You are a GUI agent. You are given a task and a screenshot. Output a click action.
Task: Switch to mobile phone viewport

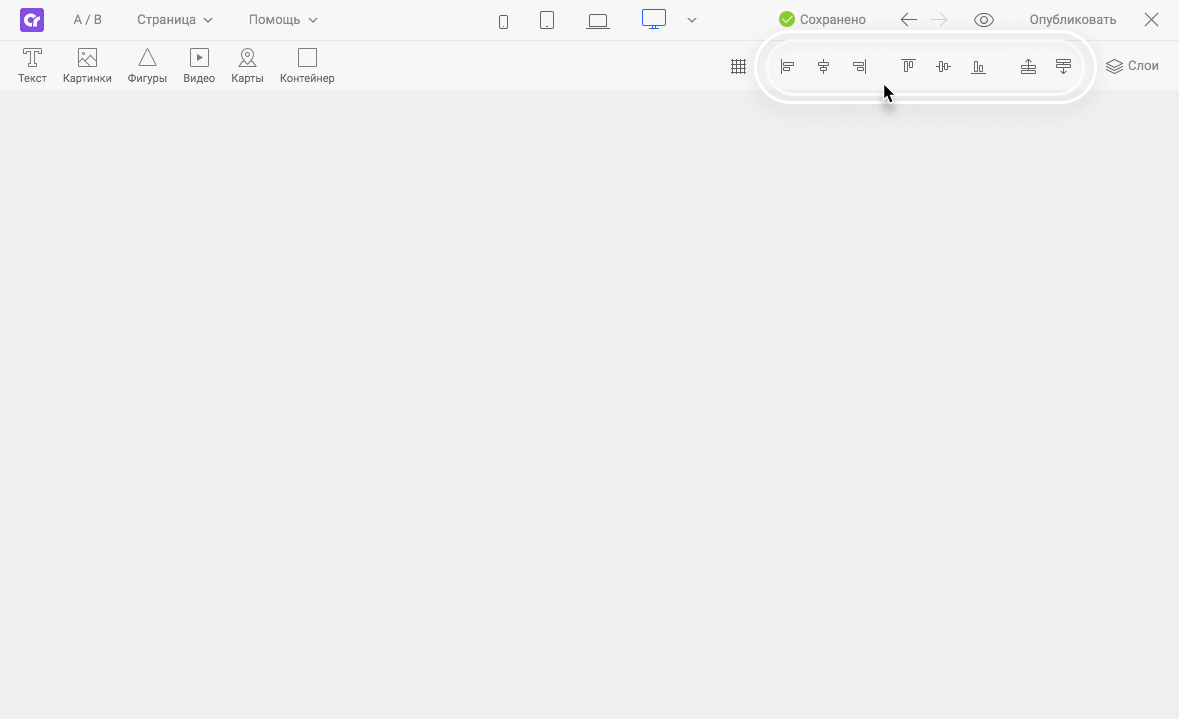pyautogui.click(x=503, y=21)
